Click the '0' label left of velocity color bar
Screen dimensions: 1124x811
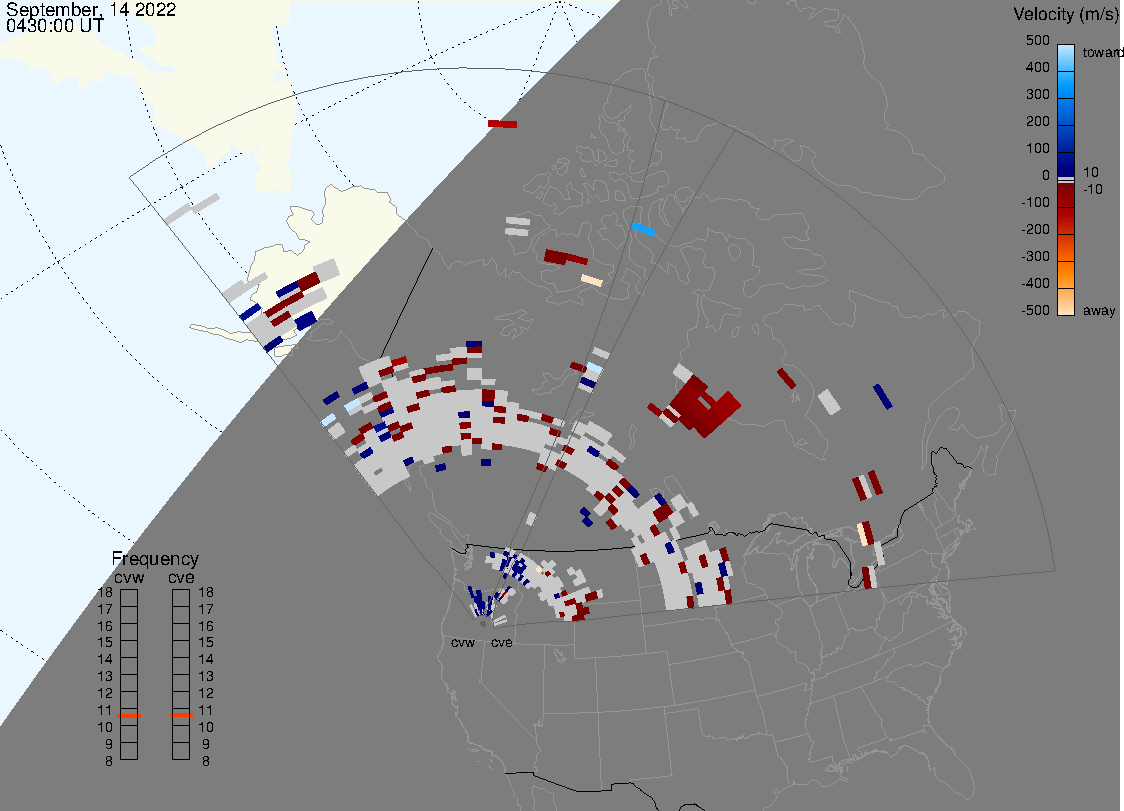coord(1046,176)
